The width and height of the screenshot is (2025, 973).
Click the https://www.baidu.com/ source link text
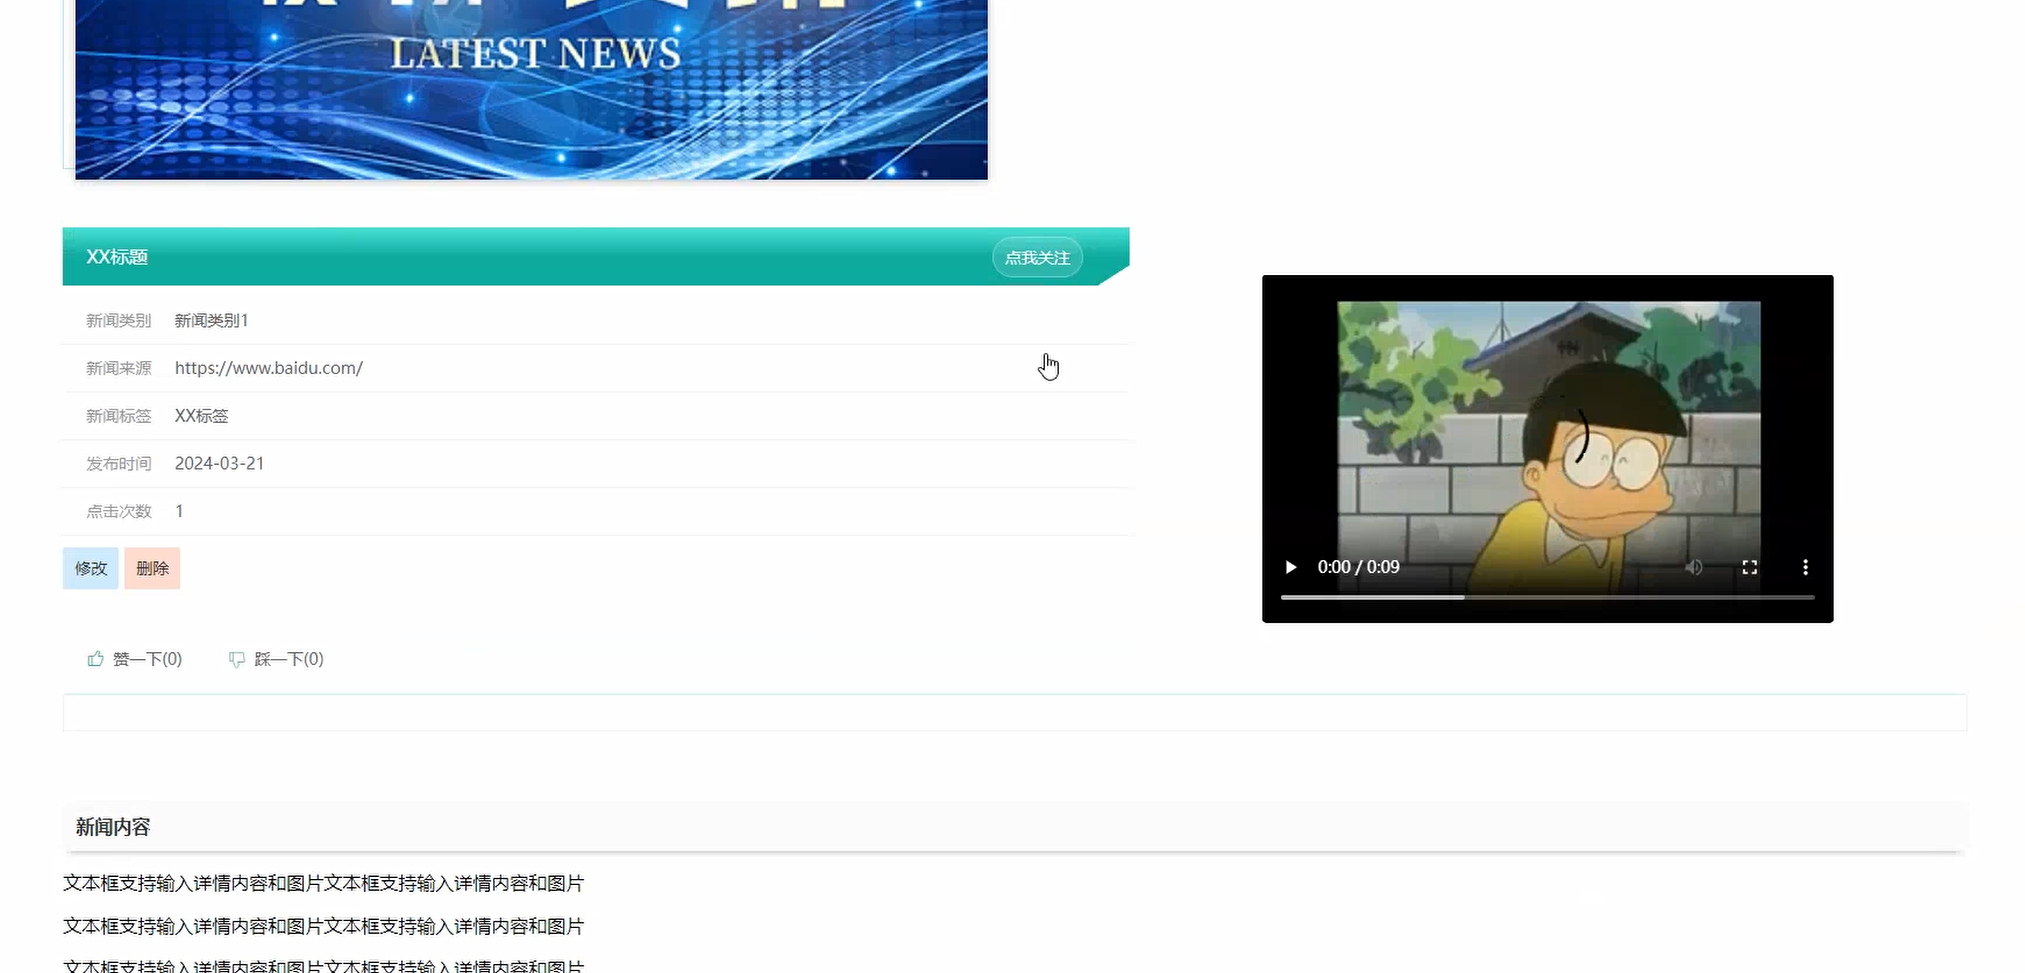point(269,368)
